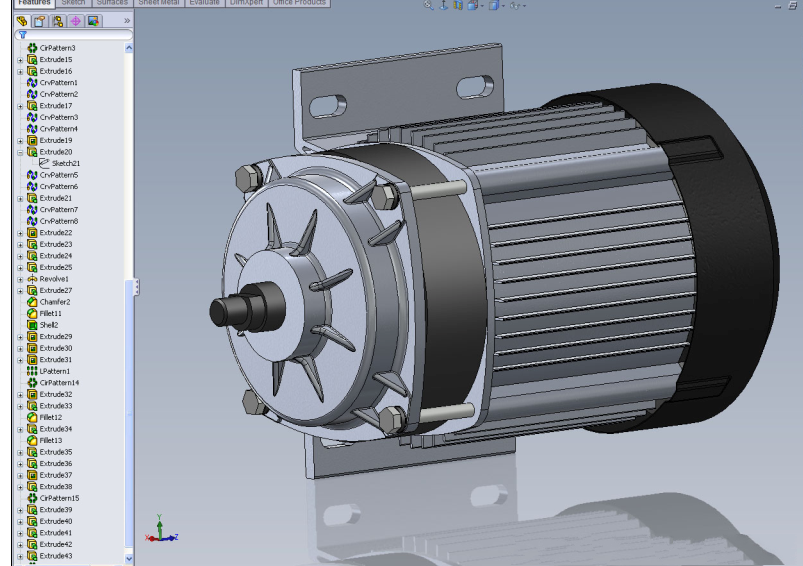Select Extrude25 in the feature tree
The height and width of the screenshot is (566, 803).
click(x=56, y=267)
